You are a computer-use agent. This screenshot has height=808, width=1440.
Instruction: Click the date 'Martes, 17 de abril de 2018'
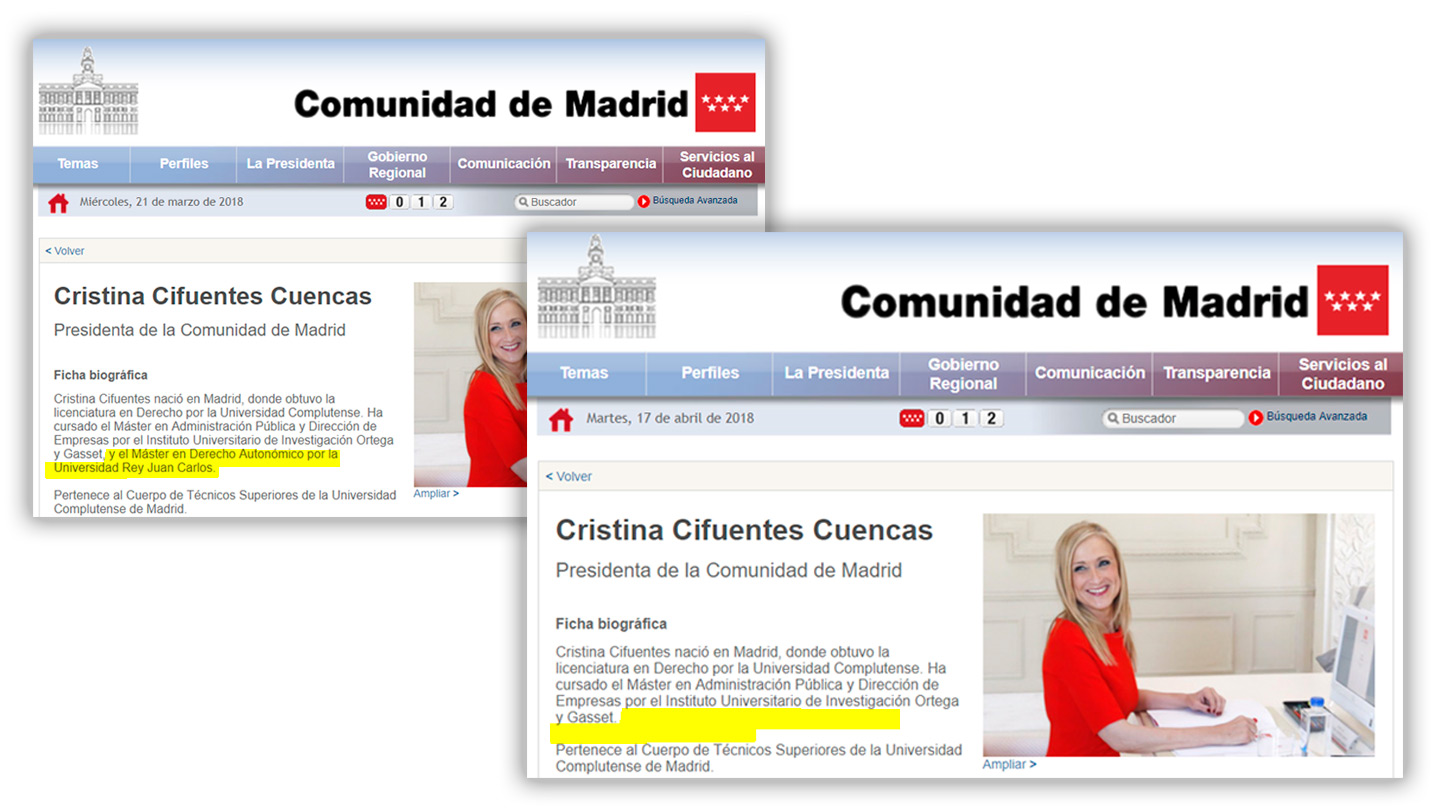pos(670,418)
